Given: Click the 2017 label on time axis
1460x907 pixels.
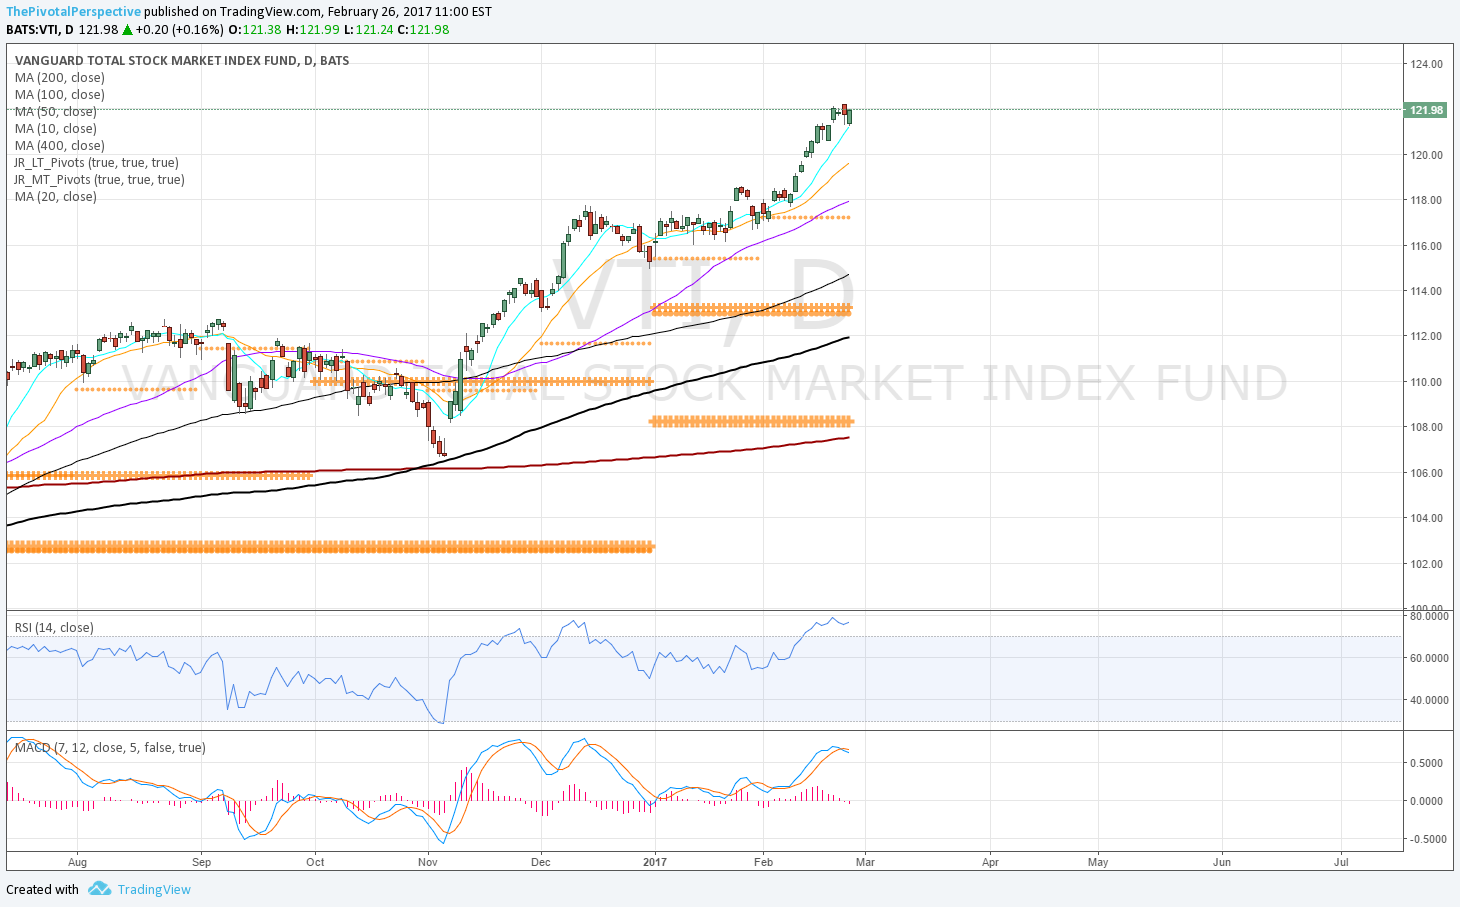Looking at the screenshot, I should click(x=655, y=862).
